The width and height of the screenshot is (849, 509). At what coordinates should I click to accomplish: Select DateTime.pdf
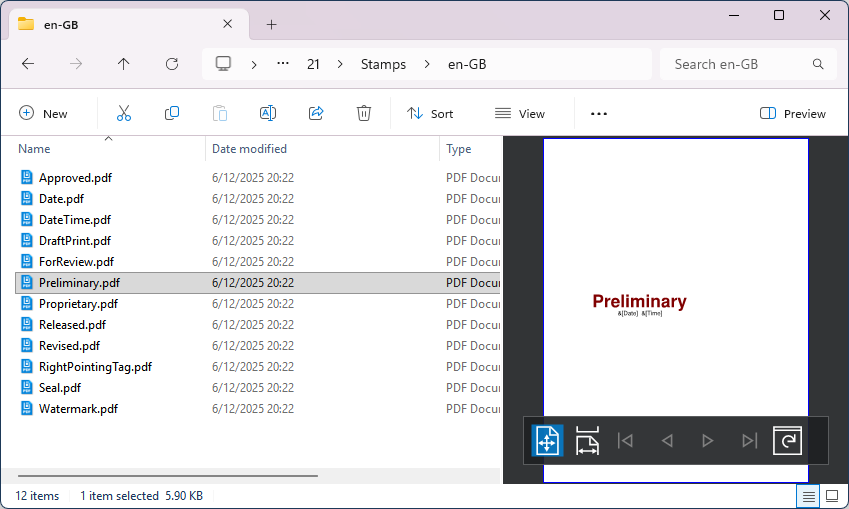click(x=258, y=220)
